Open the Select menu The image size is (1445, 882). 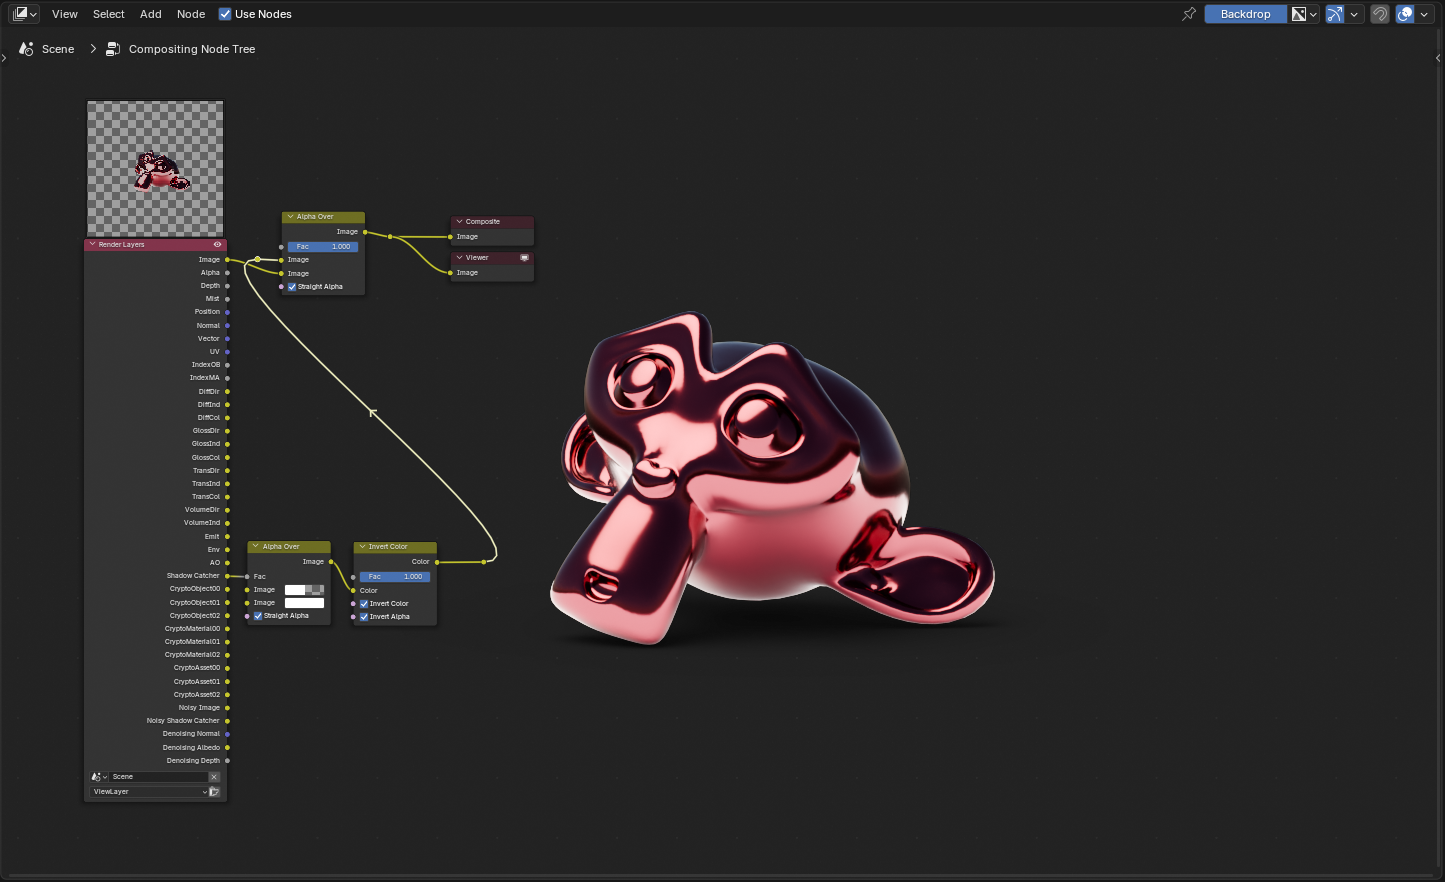tap(109, 14)
